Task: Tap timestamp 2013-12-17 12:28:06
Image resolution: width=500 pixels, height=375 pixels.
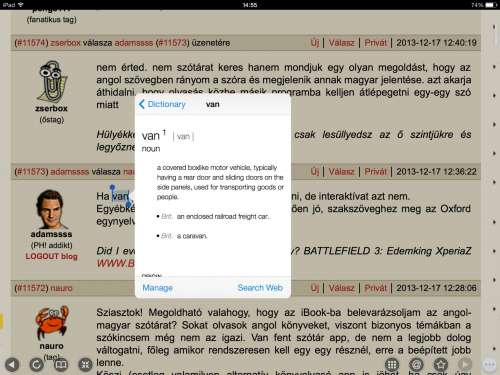Action: coord(436,288)
